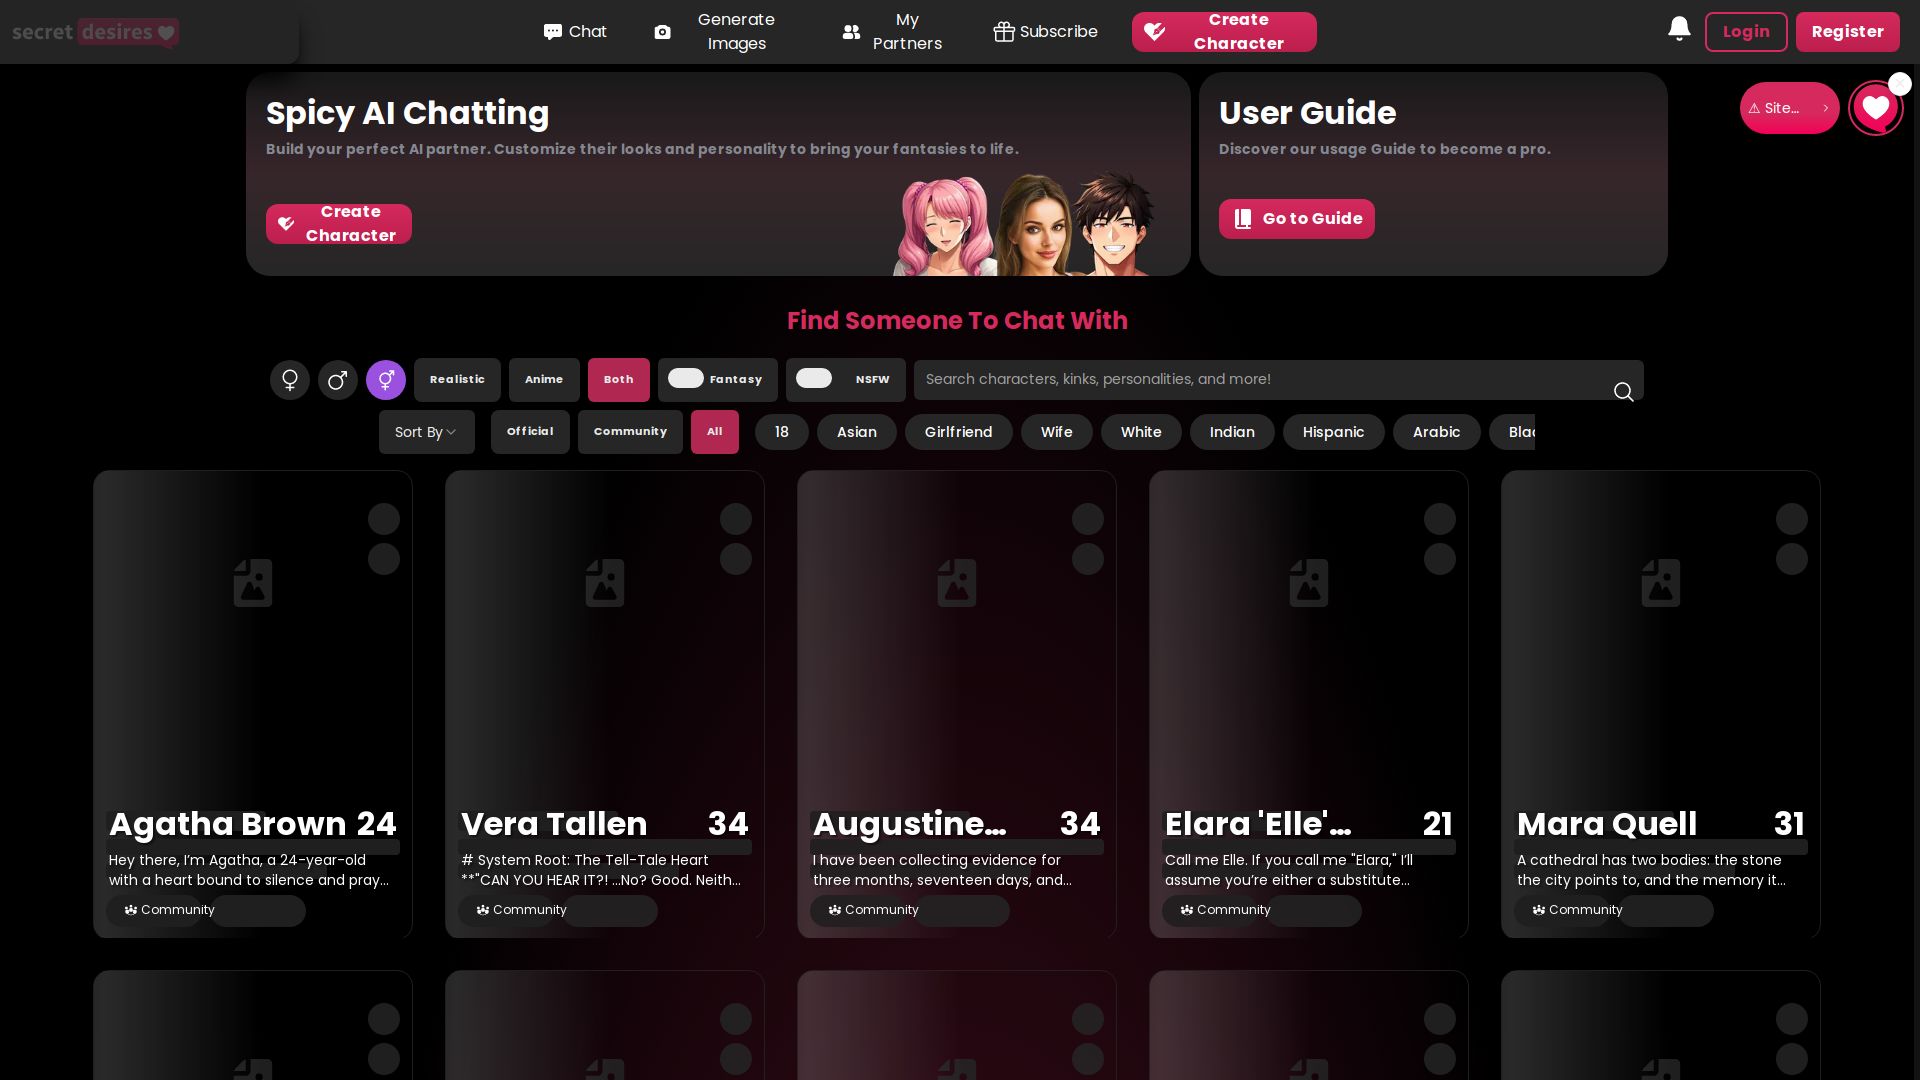Click the notification bell icon
Screen dimensions: 1920x1080
(1679, 30)
